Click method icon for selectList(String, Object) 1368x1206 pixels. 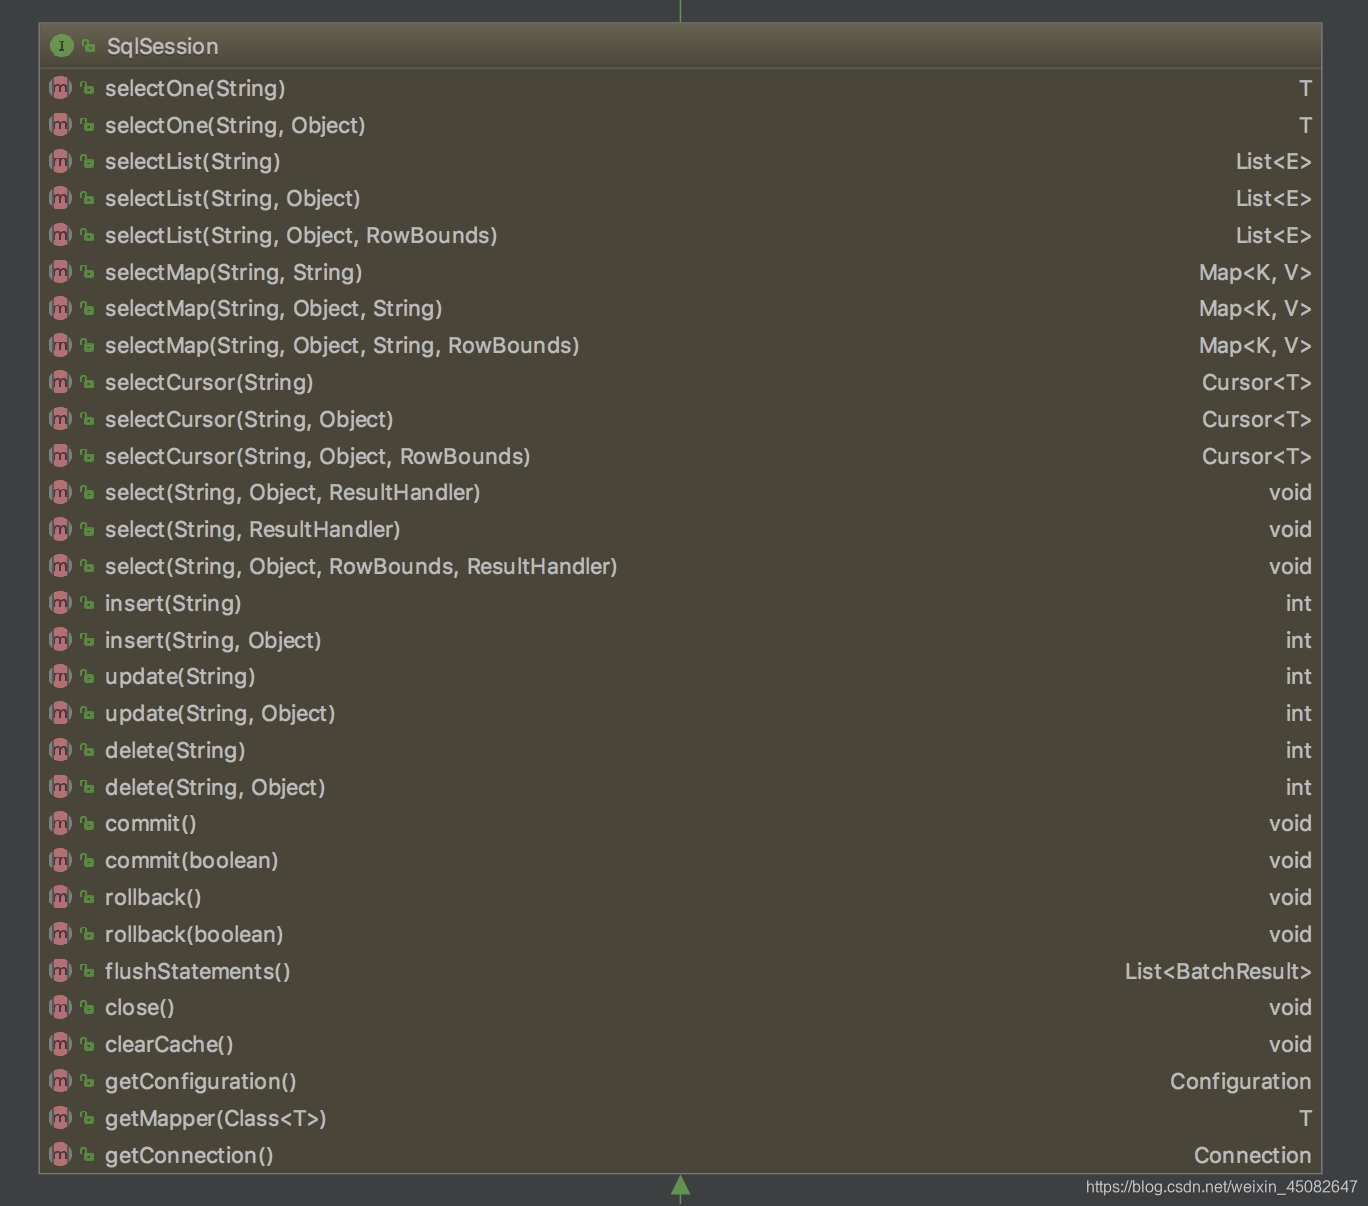point(60,198)
